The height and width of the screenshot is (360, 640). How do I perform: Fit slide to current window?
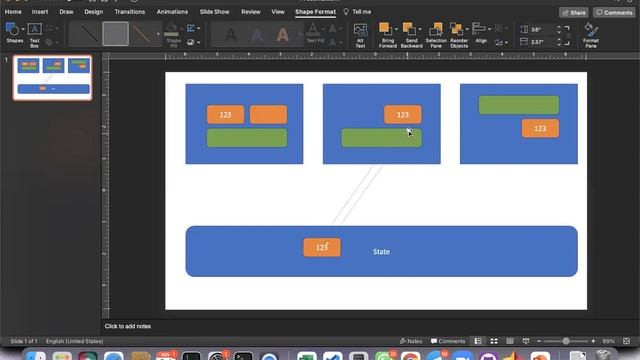click(x=627, y=341)
